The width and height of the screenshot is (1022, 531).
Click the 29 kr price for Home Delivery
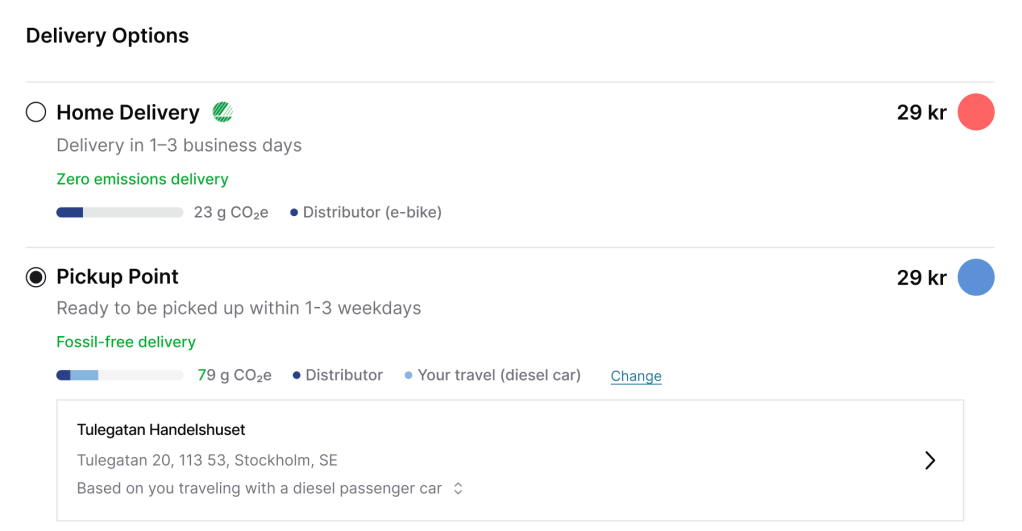[921, 112]
